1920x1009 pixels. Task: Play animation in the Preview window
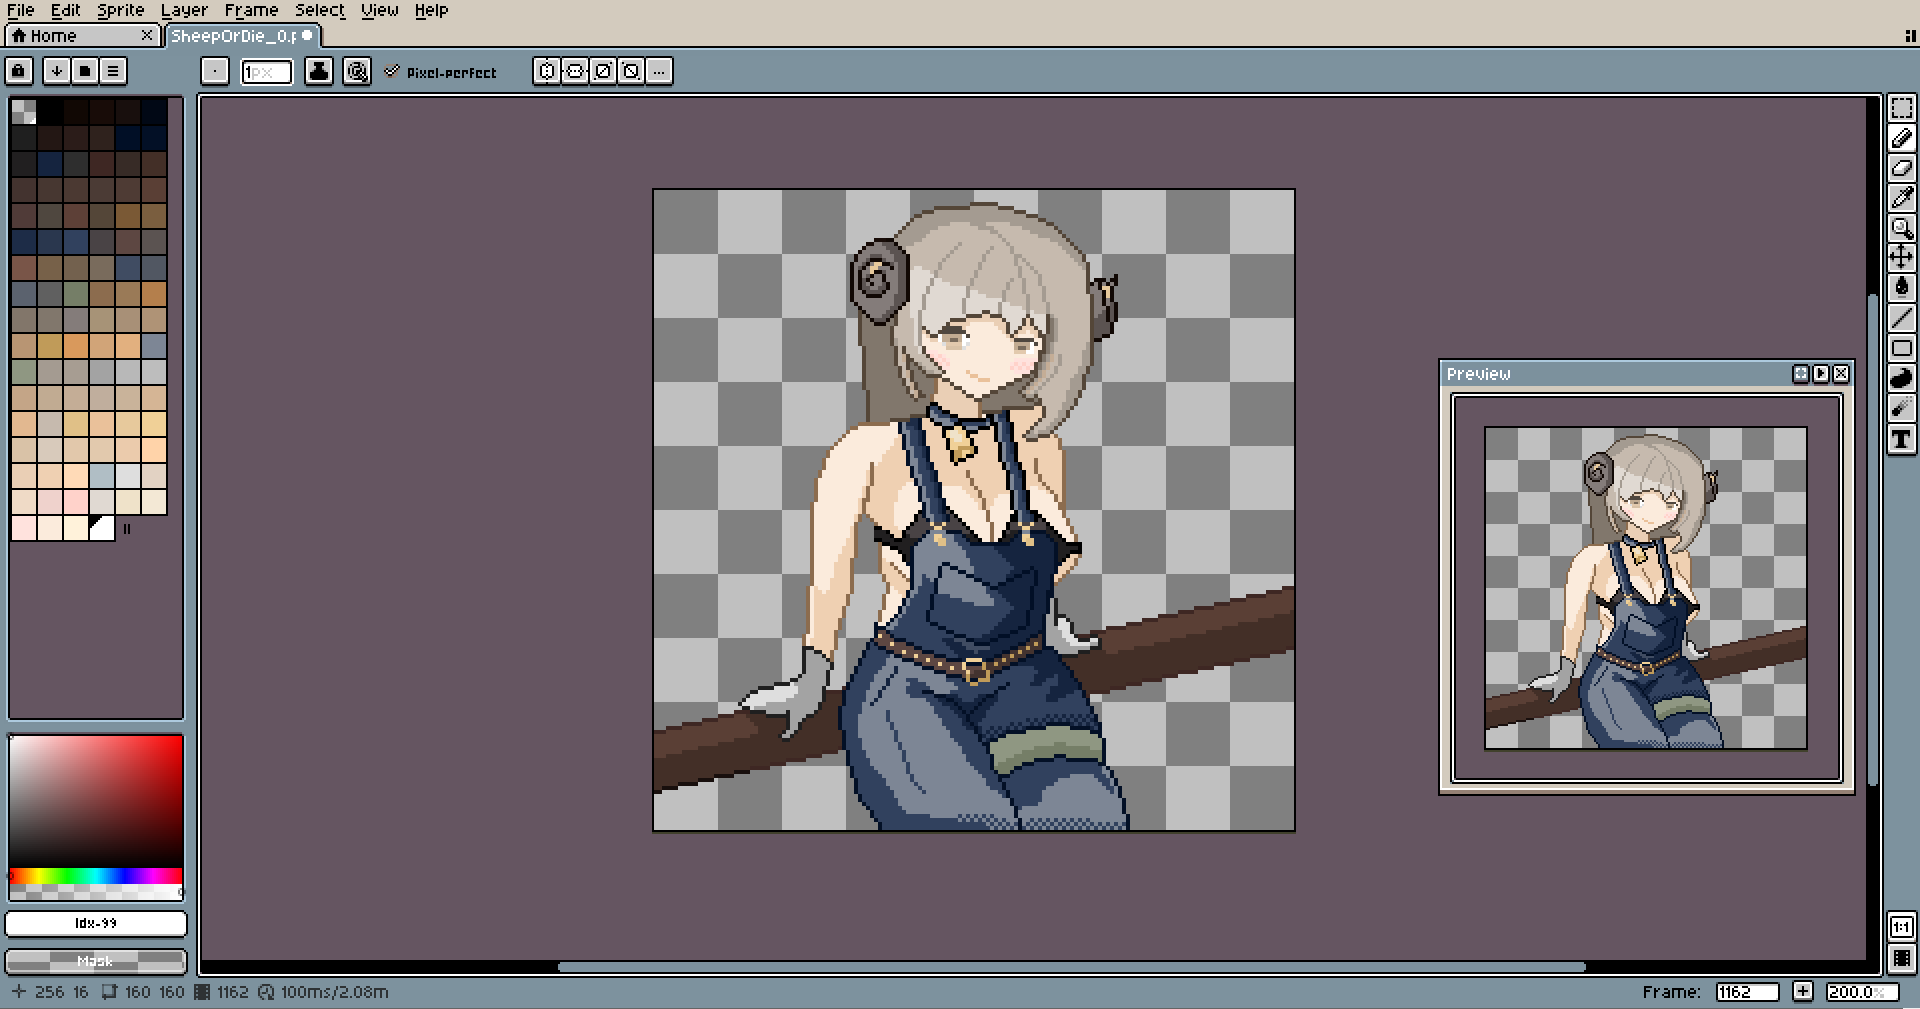[x=1821, y=374]
